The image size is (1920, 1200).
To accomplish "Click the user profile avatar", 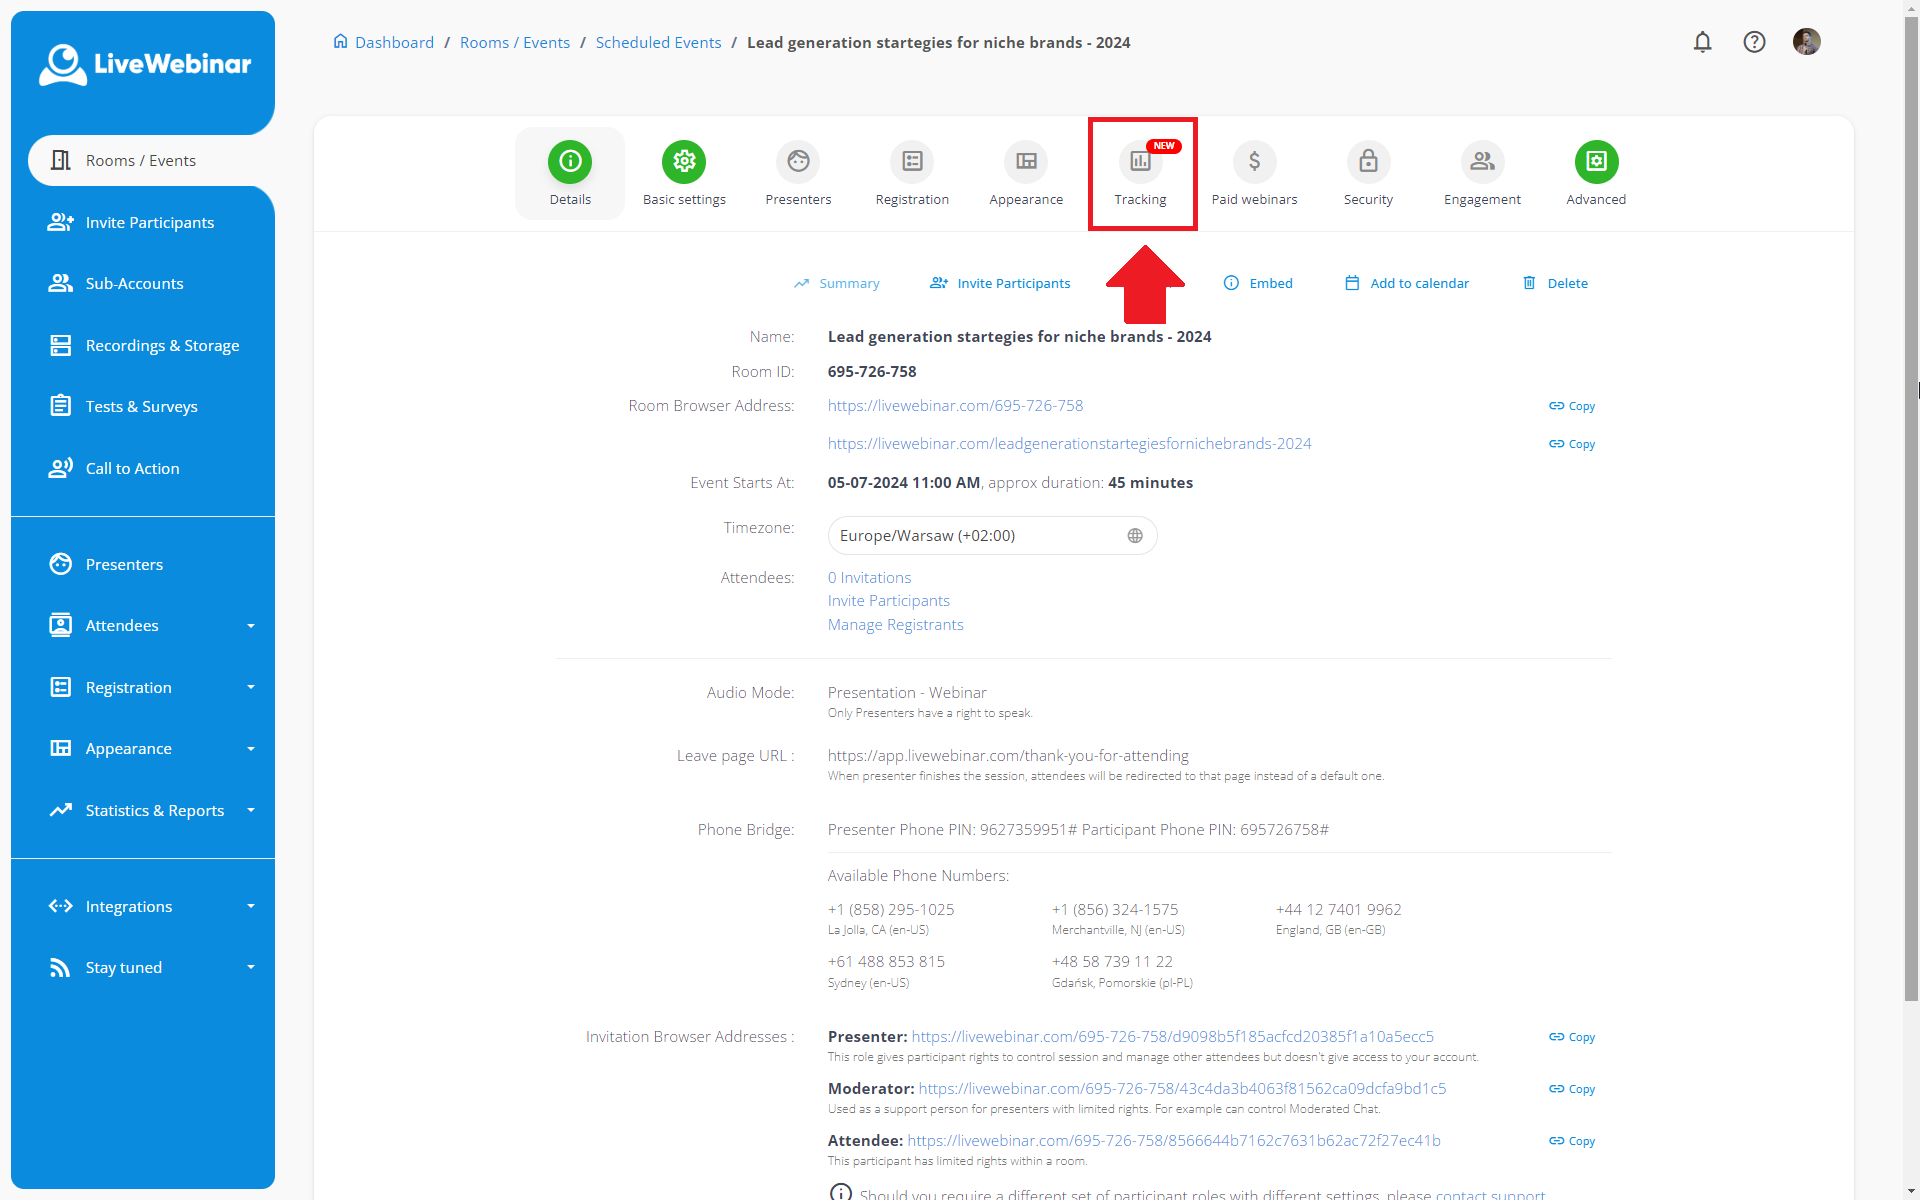I will pos(1806,42).
